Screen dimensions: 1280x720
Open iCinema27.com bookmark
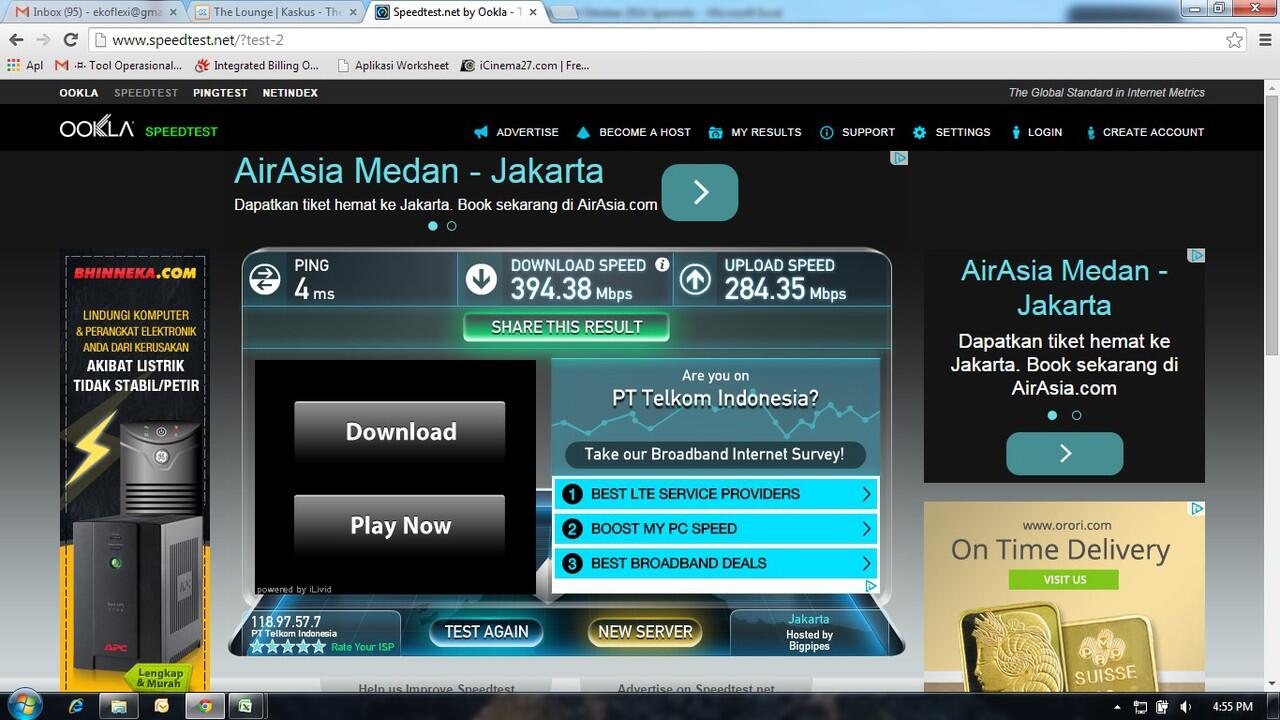(x=526, y=65)
